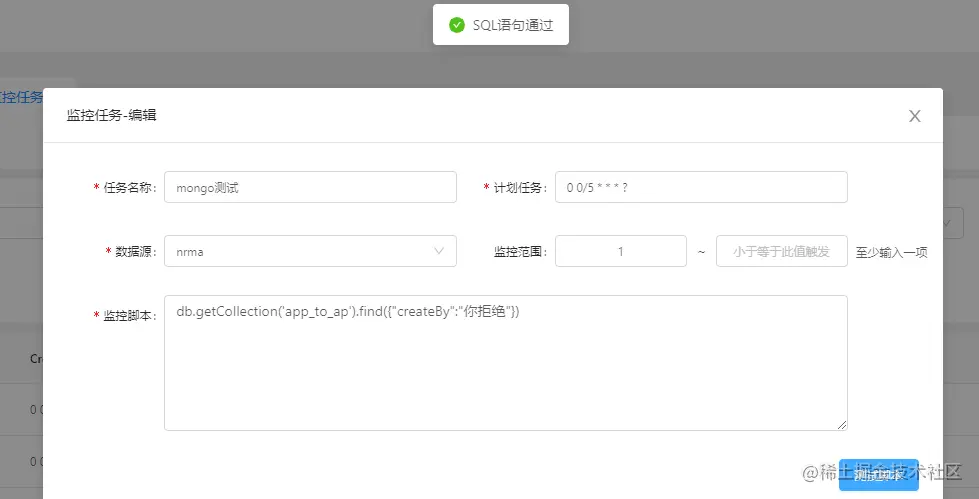The height and width of the screenshot is (499, 979).
Task: Click the 计划任务 cron expression field
Action: point(701,187)
